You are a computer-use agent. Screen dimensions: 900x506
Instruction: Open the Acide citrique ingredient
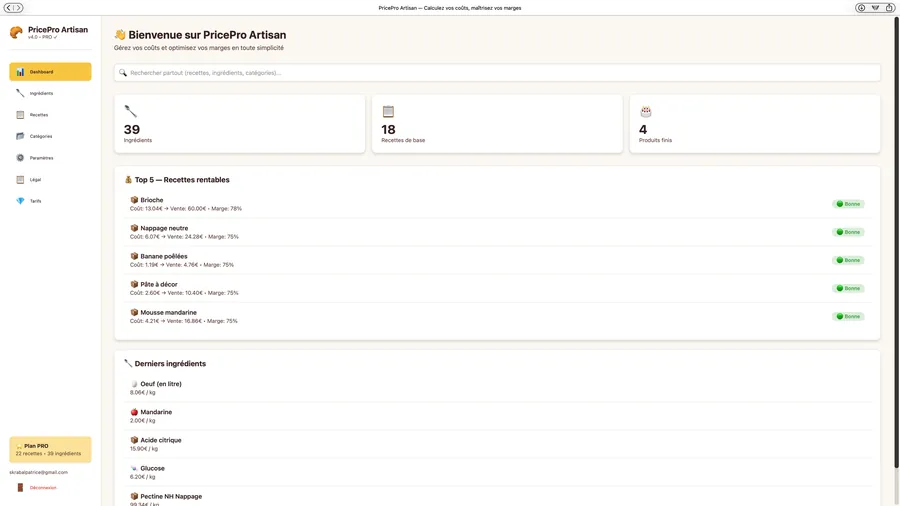497,444
